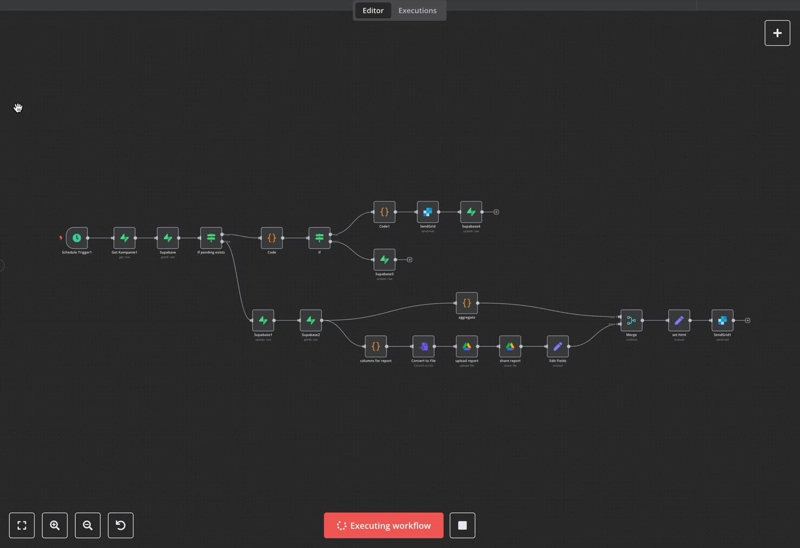Open the Edit Fields node

click(558, 346)
